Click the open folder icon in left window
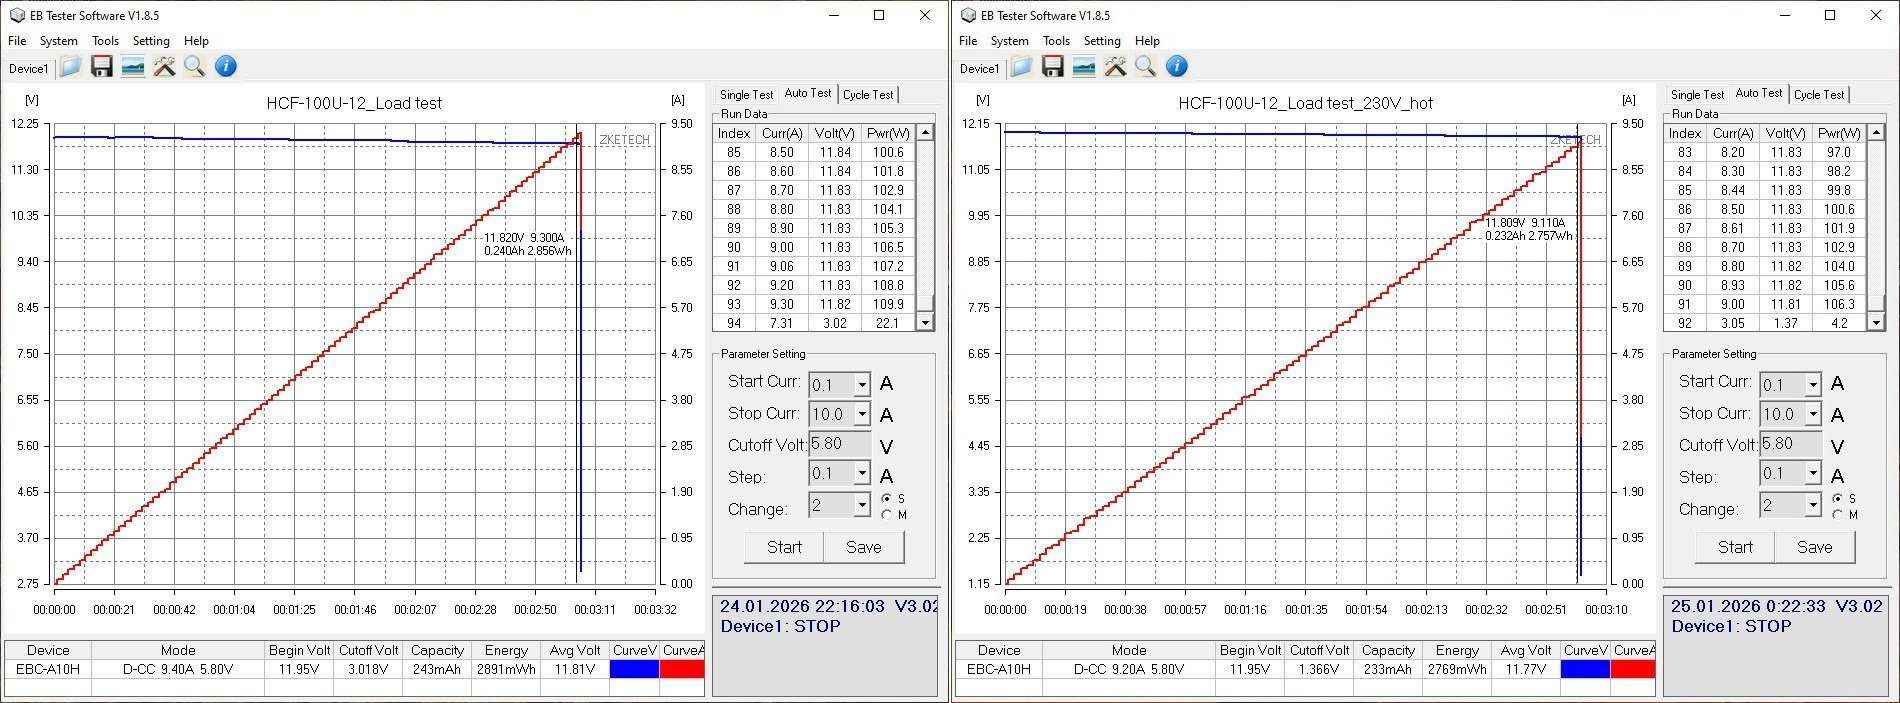Image resolution: width=1900 pixels, height=703 pixels. 70,67
